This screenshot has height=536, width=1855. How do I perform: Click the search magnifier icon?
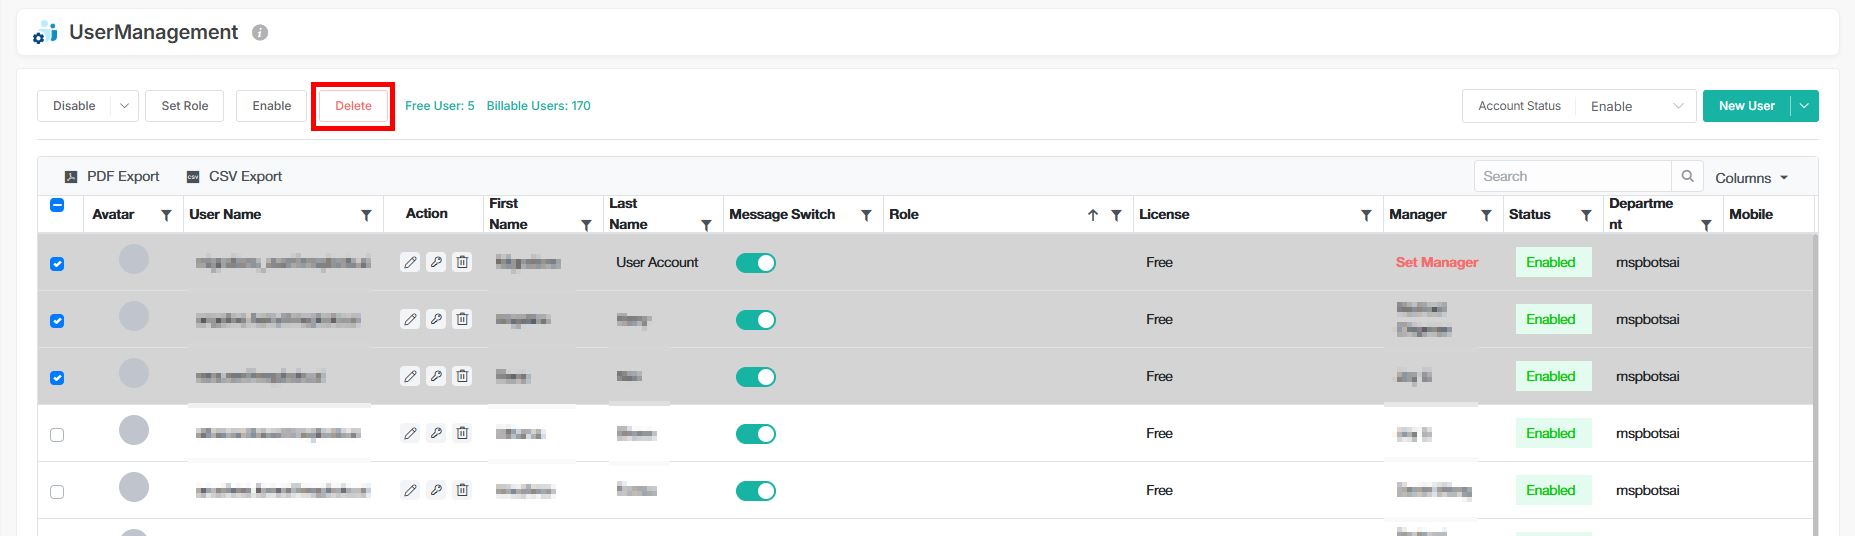click(x=1687, y=176)
